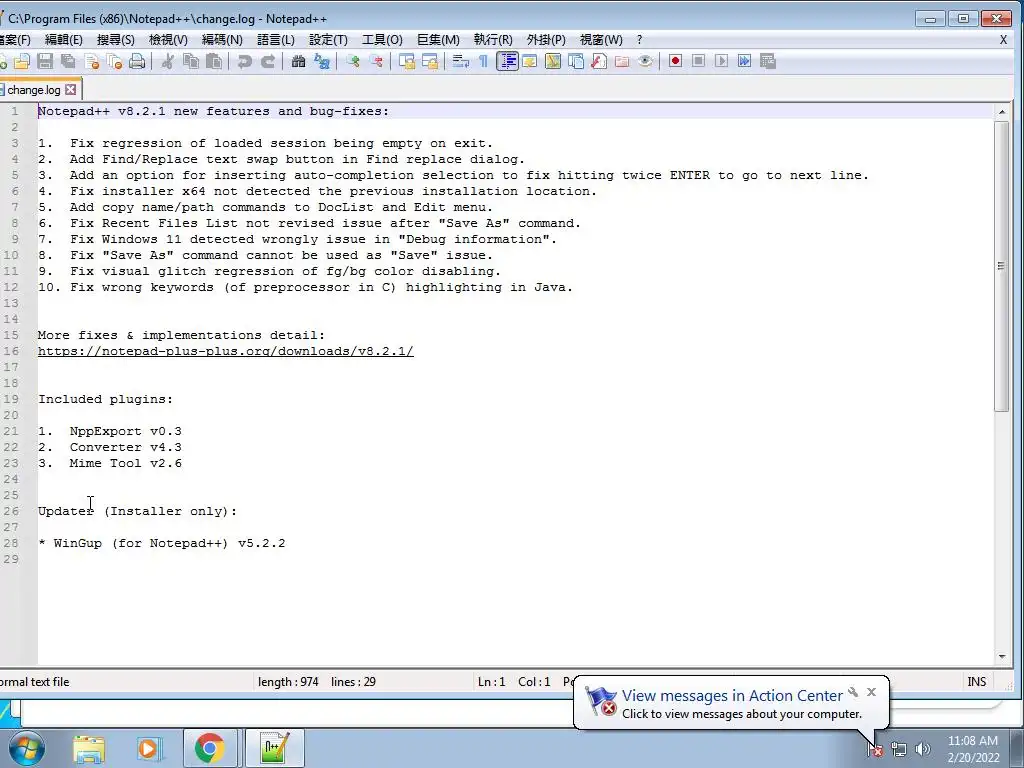
Task: Click the Zoom Out toolbar icon
Action: pos(376,61)
